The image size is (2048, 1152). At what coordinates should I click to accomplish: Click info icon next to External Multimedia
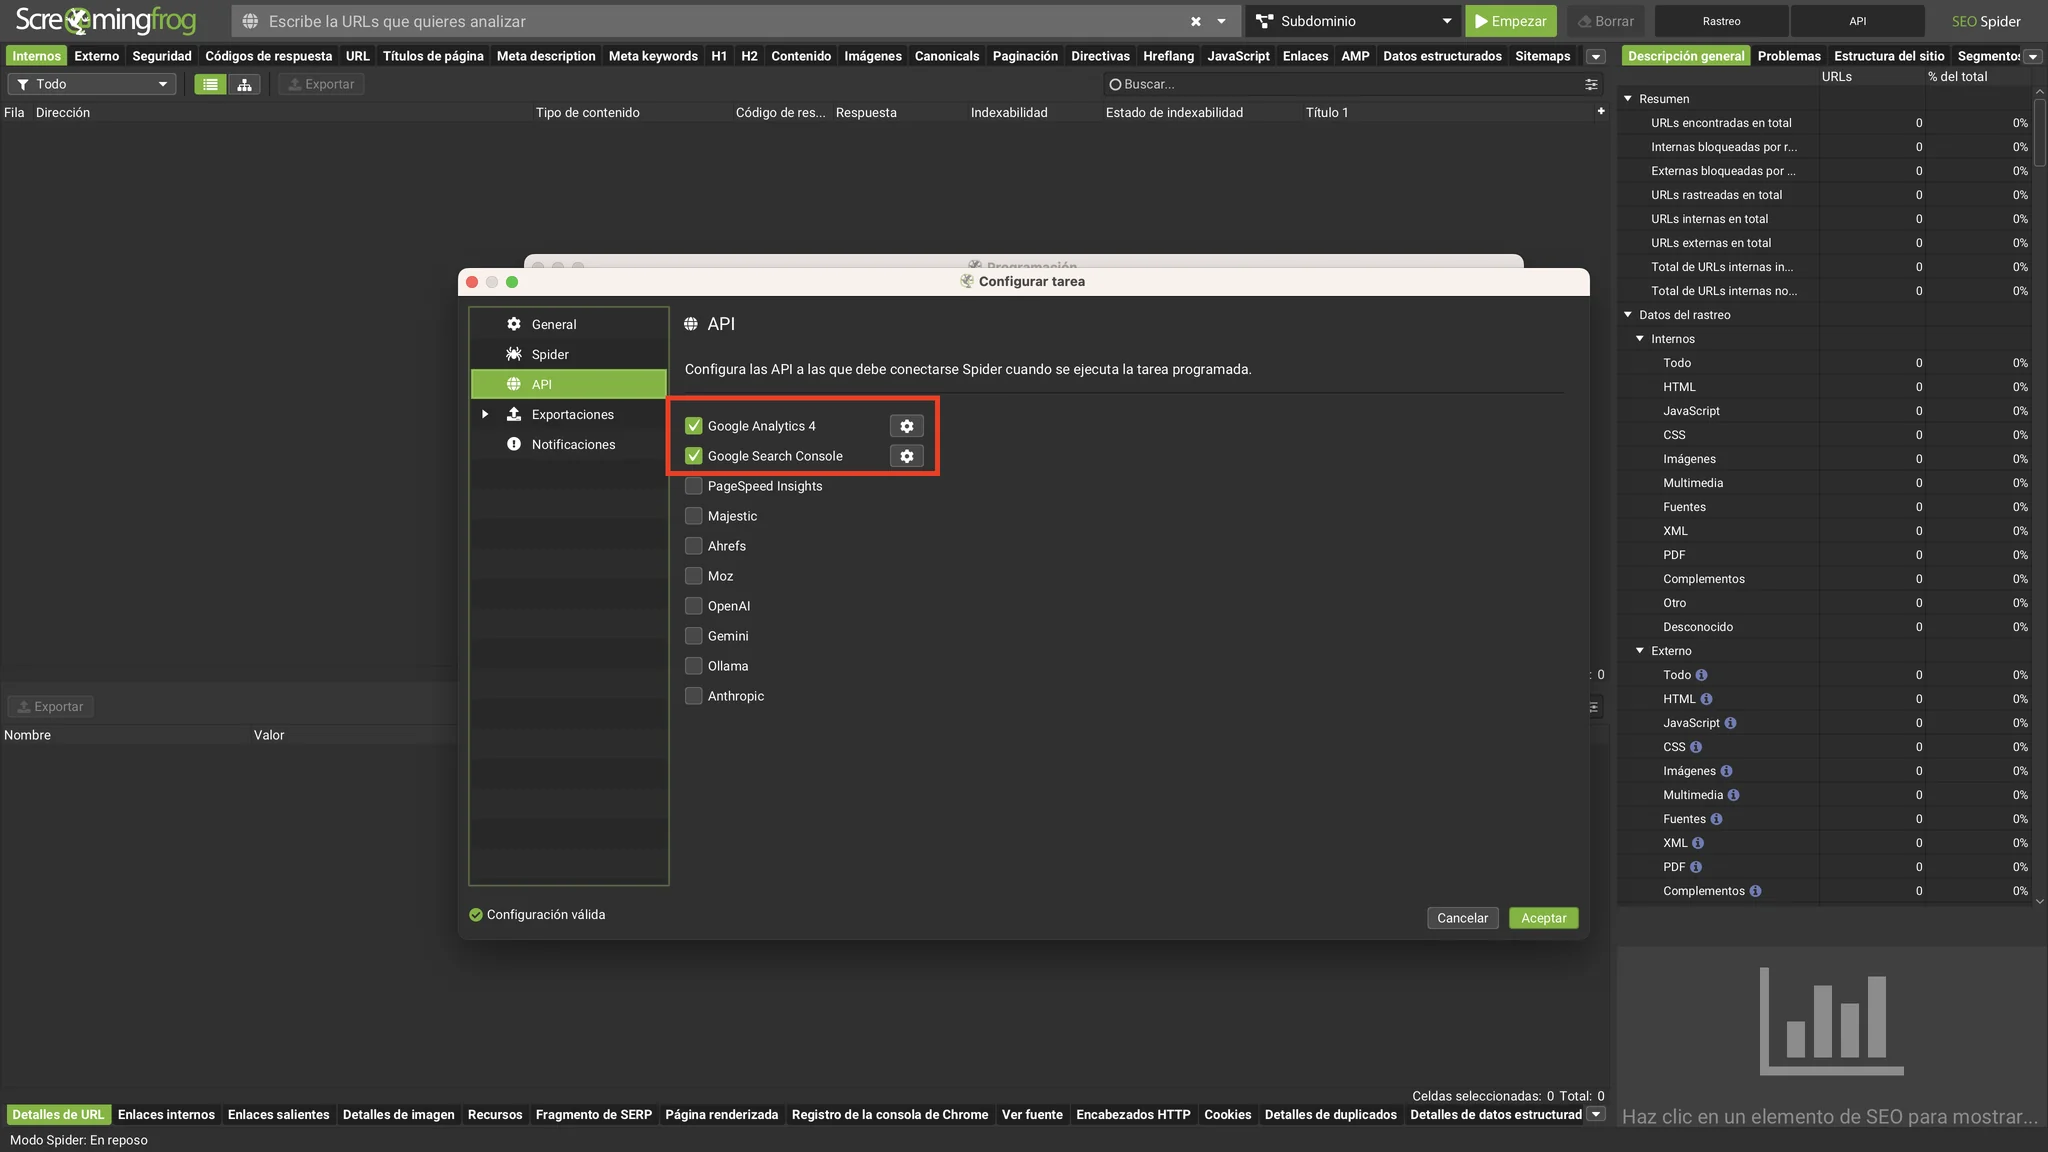point(1733,795)
